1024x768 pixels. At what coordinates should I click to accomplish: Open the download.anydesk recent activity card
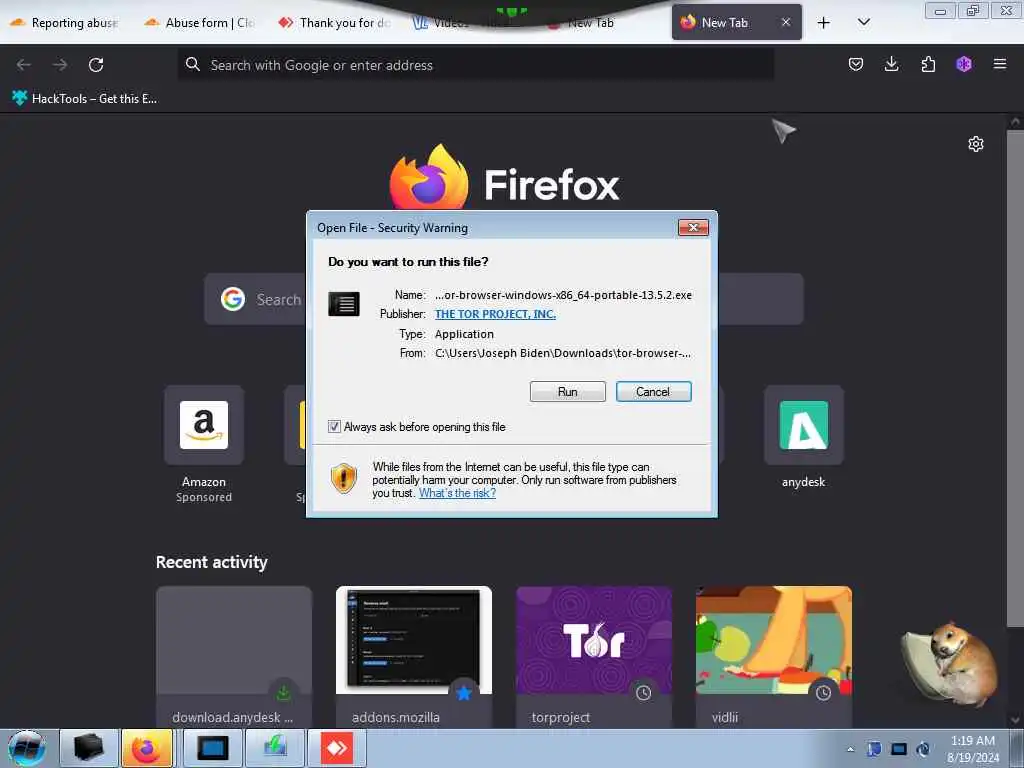(x=234, y=657)
